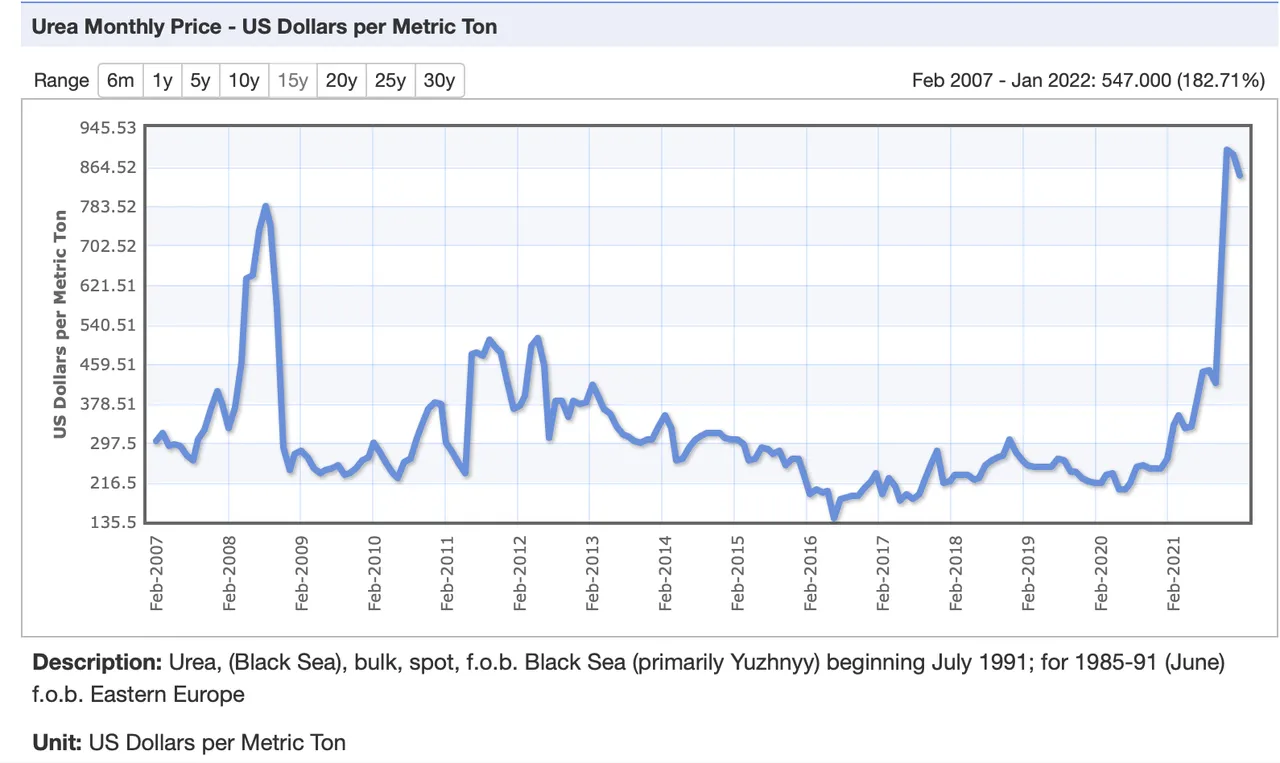Select the 1y range button

163,81
